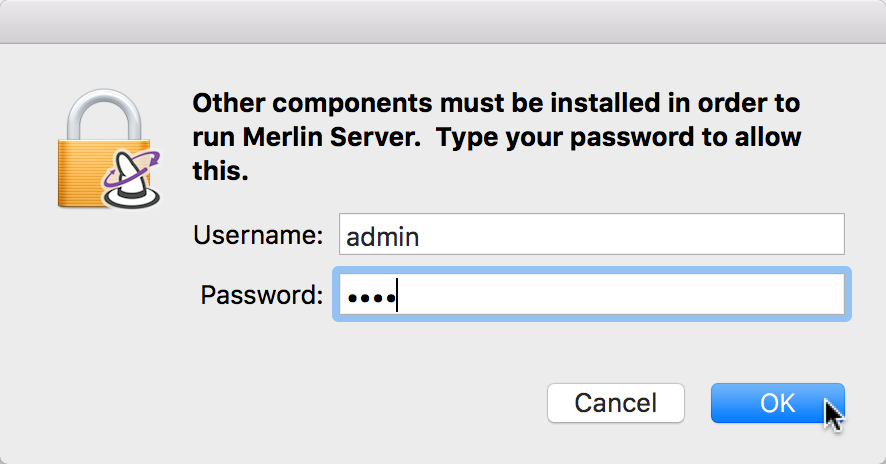The image size is (886, 464).
Task: Click the golden padlock icon
Action: [x=104, y=149]
